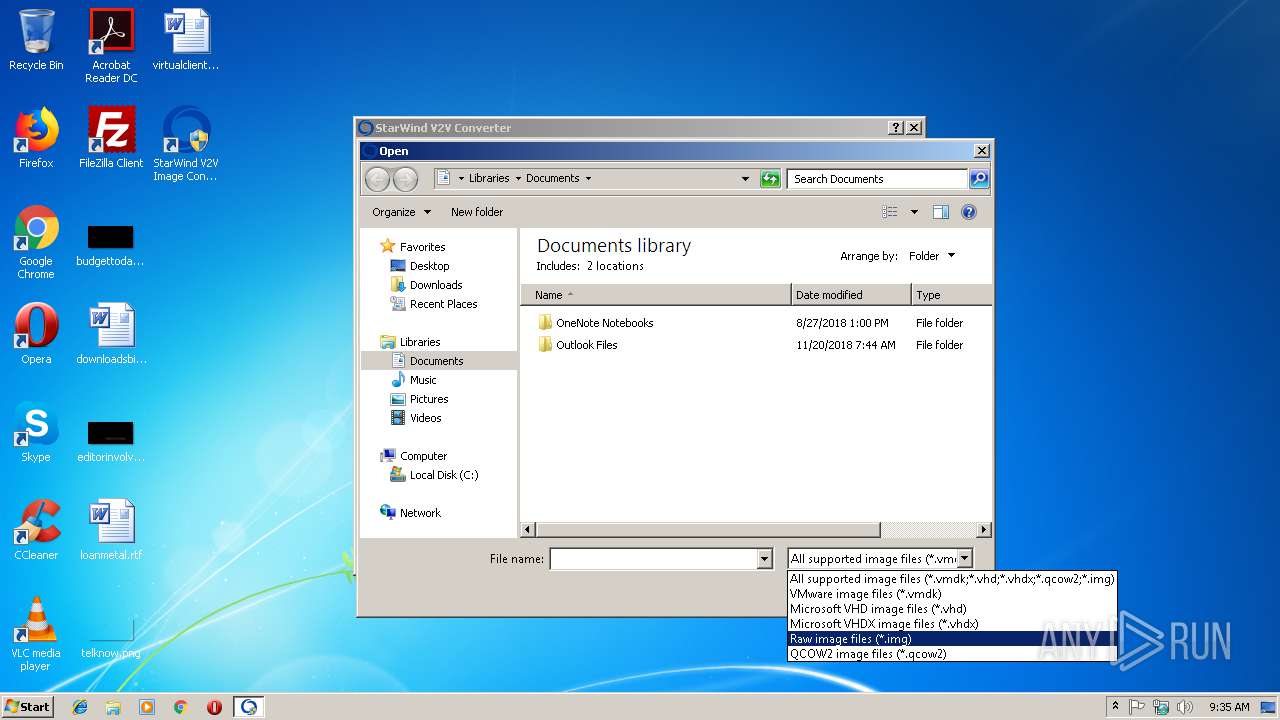
Task: Toggle the preview pane icon
Action: pos(940,212)
